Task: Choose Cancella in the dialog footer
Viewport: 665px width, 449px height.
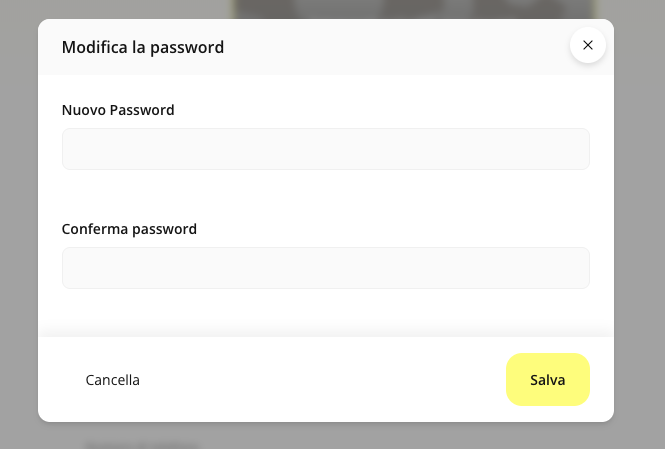Action: pyautogui.click(x=113, y=380)
